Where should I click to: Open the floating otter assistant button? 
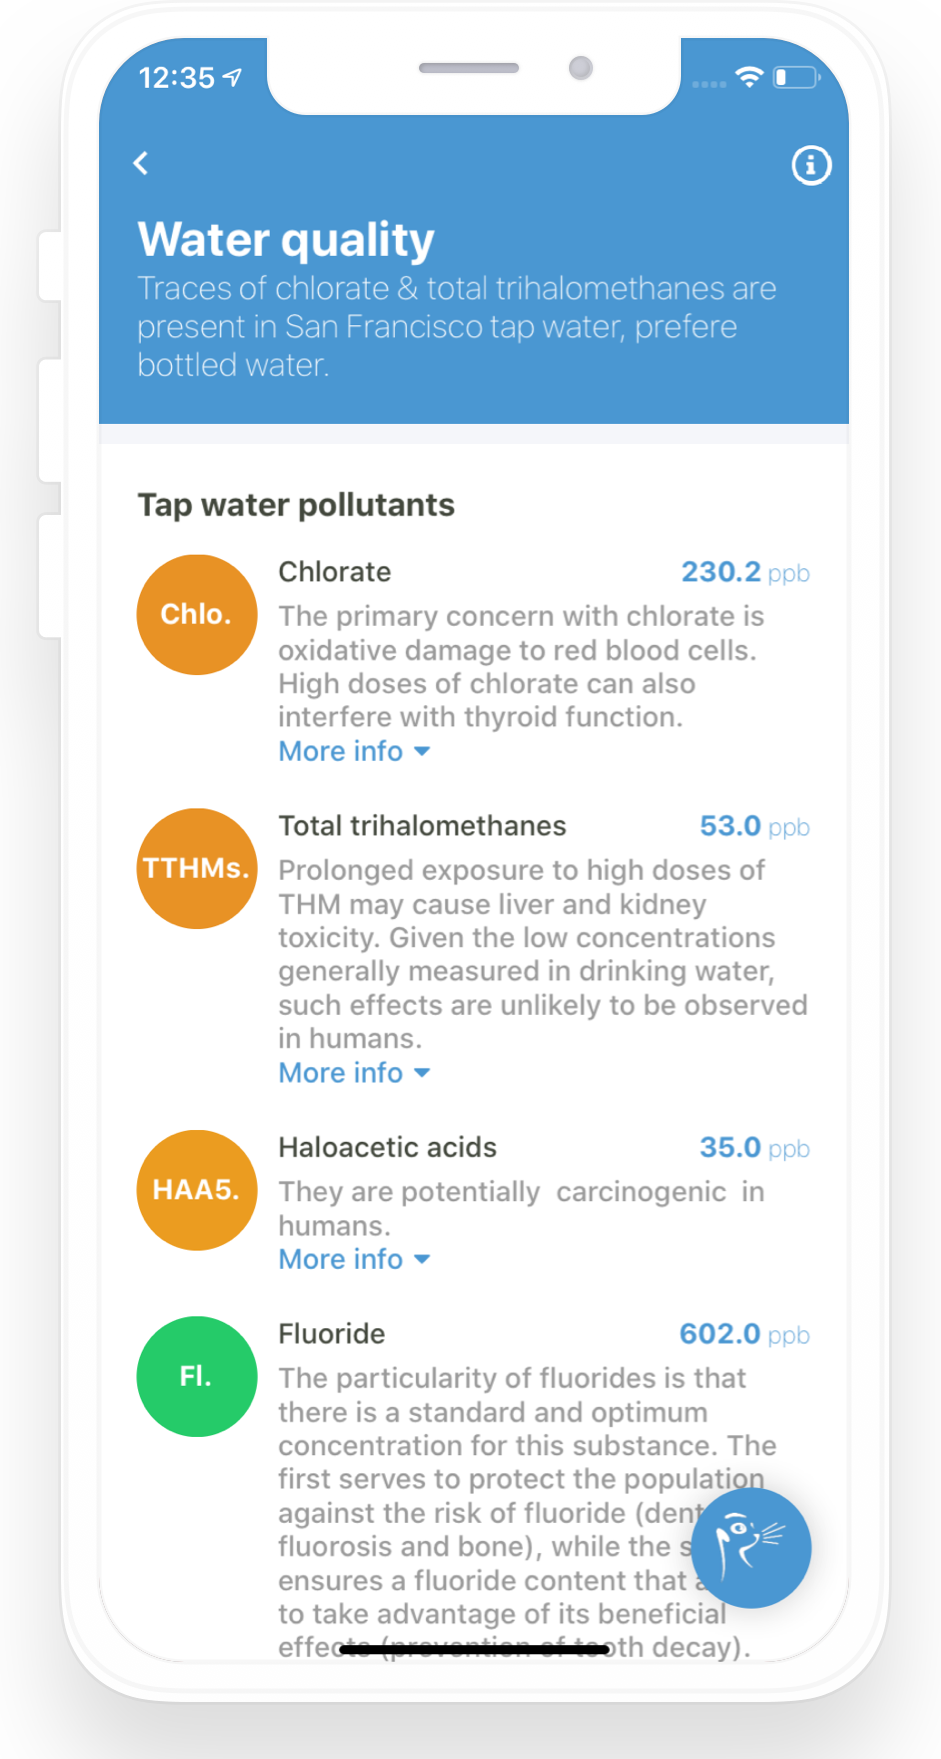[x=751, y=1547]
